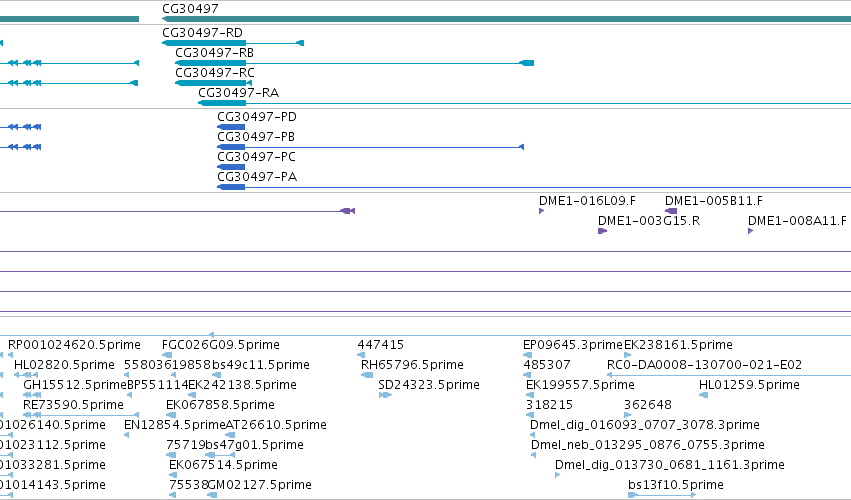Open EST RE73590.5prime label
Image resolution: width=851 pixels, height=500 pixels.
coord(73,405)
